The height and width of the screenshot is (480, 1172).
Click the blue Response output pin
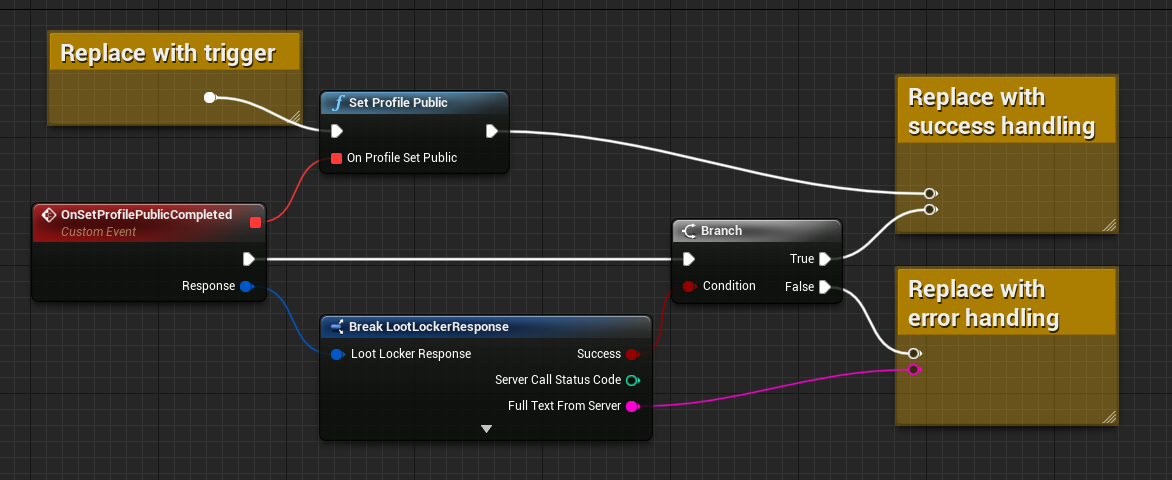coord(247,286)
